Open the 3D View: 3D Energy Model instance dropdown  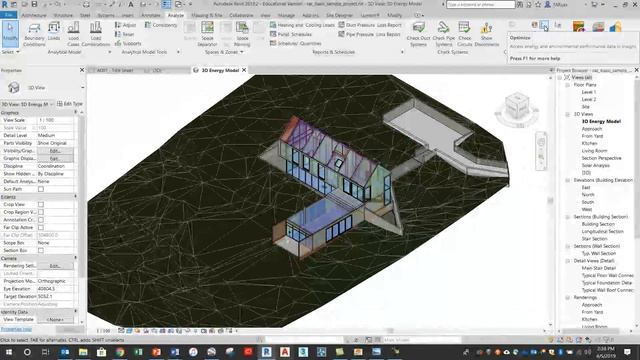coord(51,104)
